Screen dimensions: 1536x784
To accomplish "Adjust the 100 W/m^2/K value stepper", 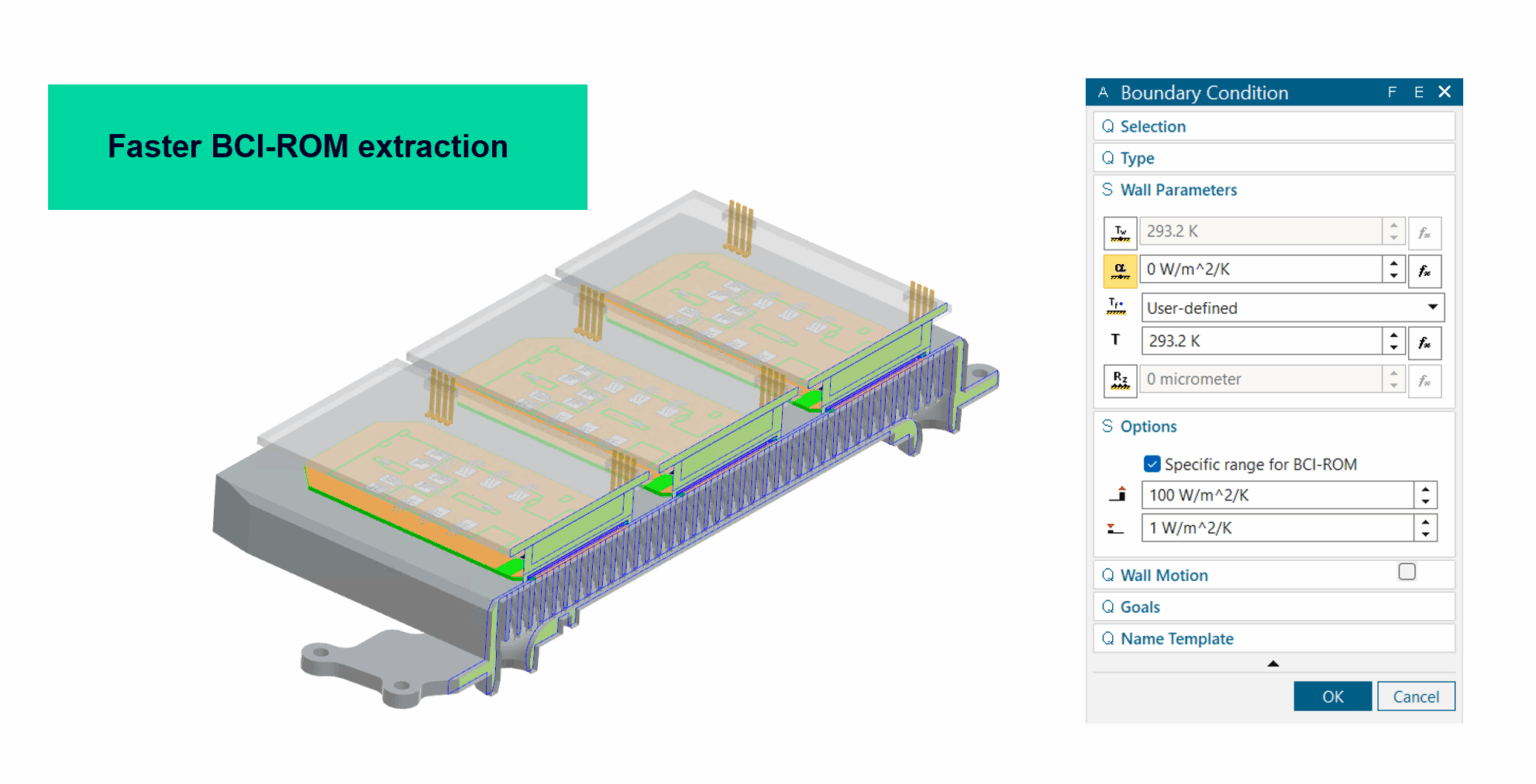I will point(1426,495).
